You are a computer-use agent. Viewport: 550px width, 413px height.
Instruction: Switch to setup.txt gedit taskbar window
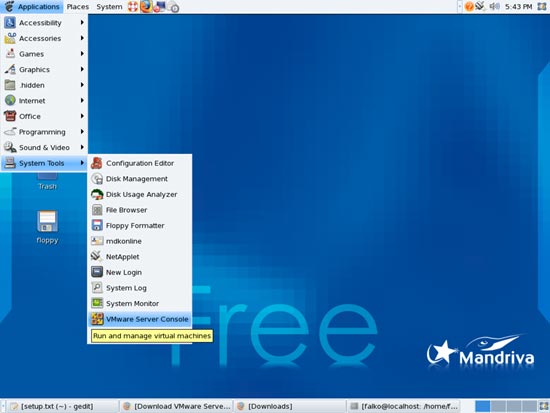point(62,406)
